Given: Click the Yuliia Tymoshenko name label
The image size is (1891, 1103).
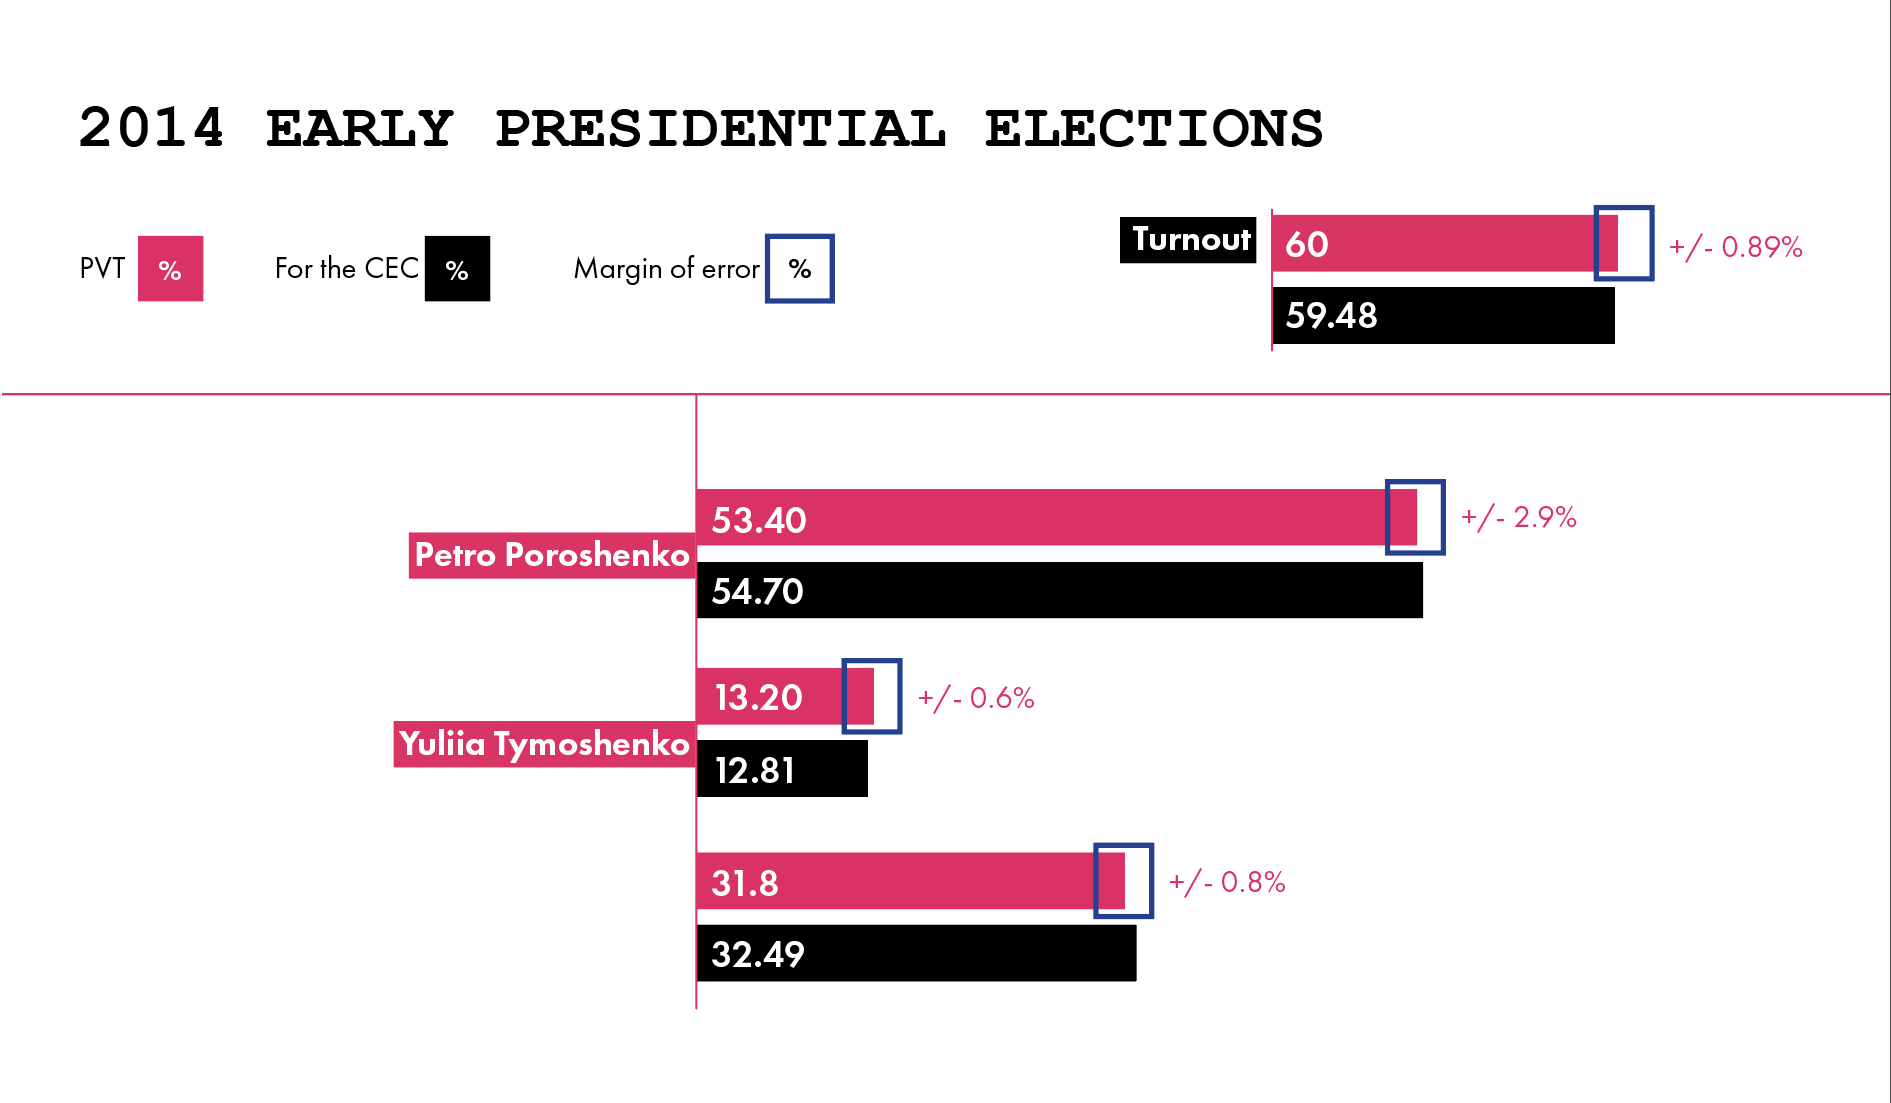Looking at the screenshot, I should 544,744.
